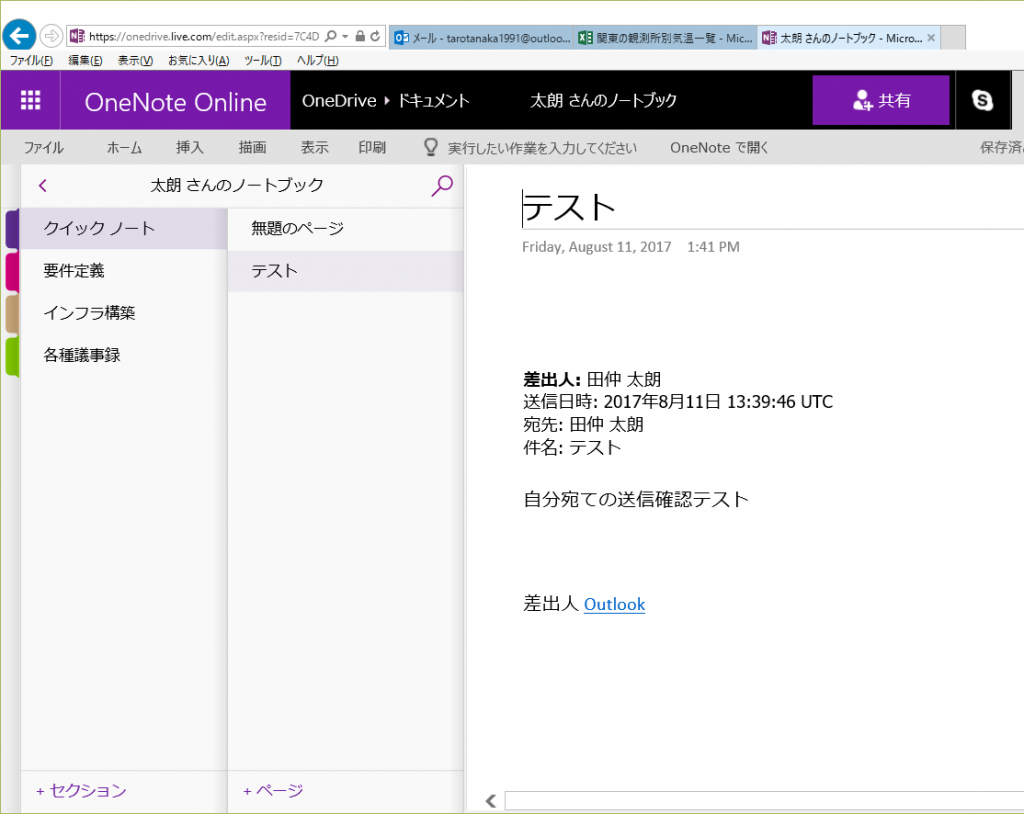Viewport: 1024px width, 814px height.
Task: Click the OneNote Online brand title
Action: coord(175,102)
